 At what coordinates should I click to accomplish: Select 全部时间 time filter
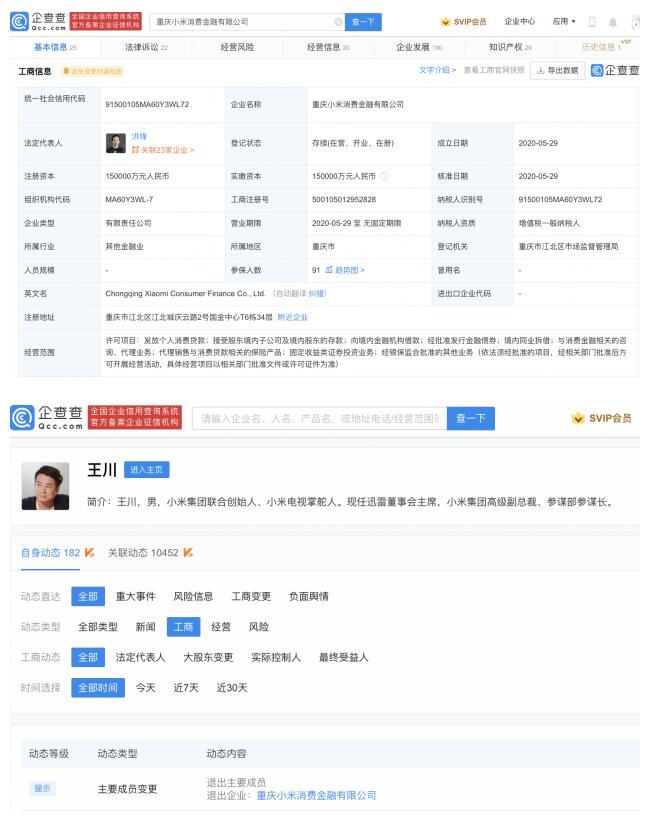pos(98,688)
